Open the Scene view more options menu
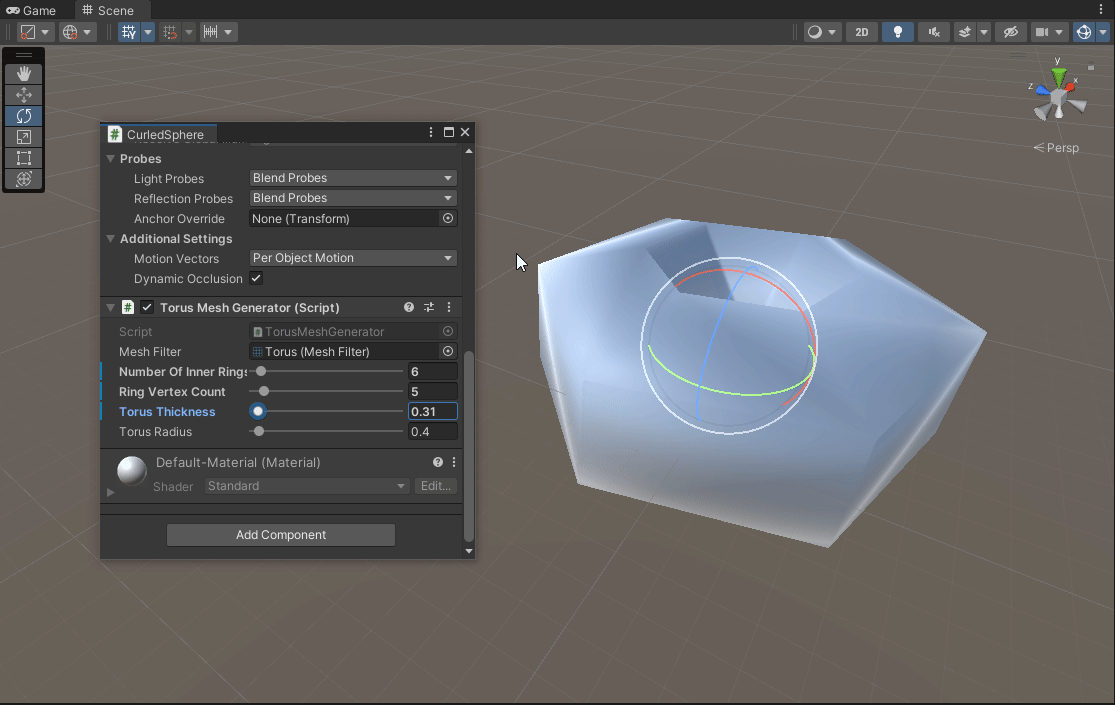 [1101, 9]
